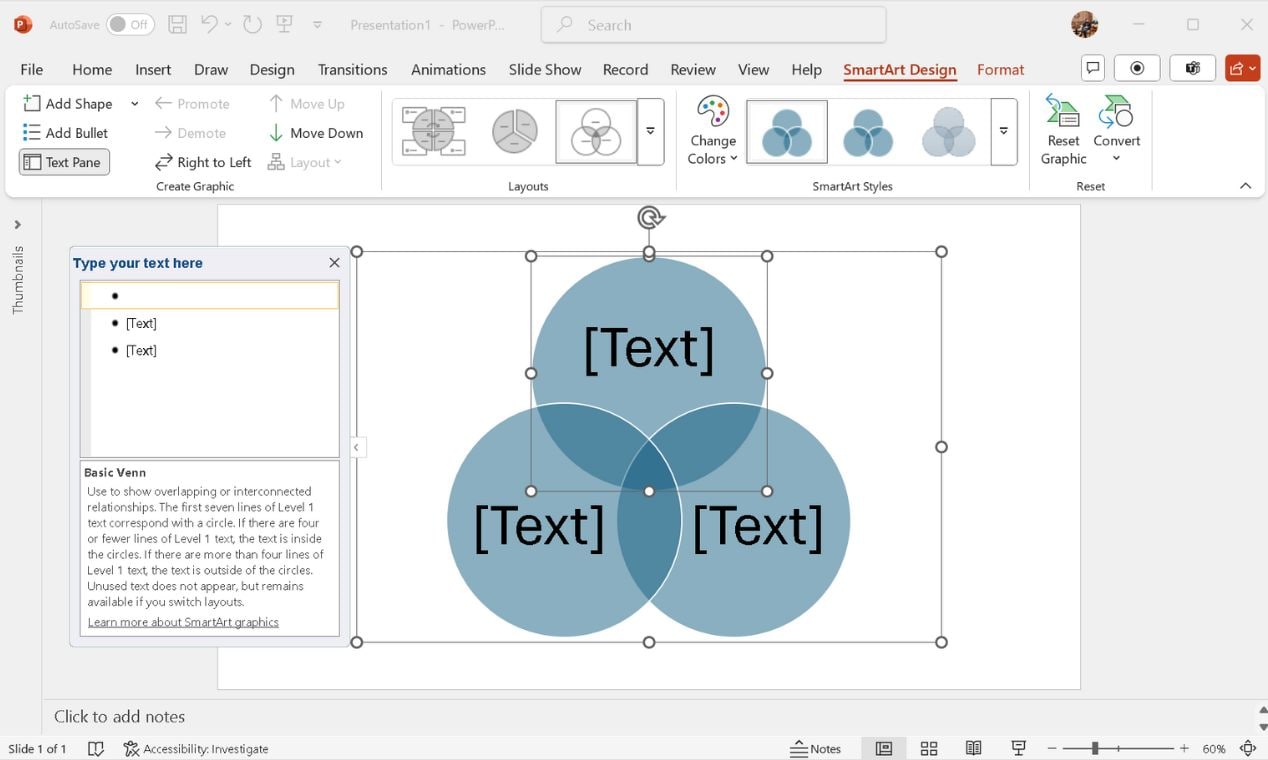Open the File menu

click(x=32, y=69)
